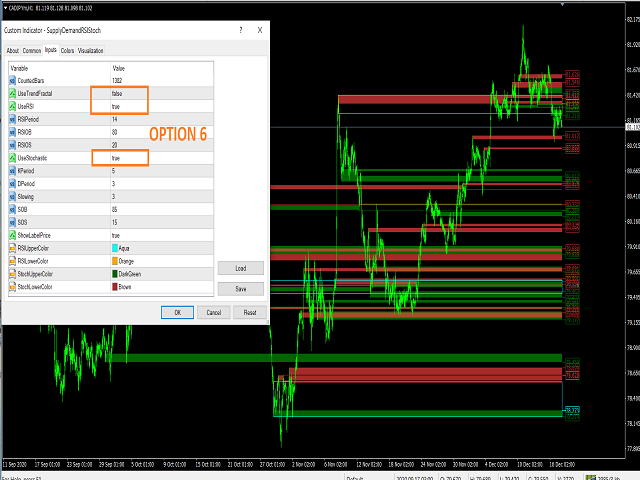
Task: Select the 'RSIUpperColor' variable name
Action: click(x=33, y=248)
